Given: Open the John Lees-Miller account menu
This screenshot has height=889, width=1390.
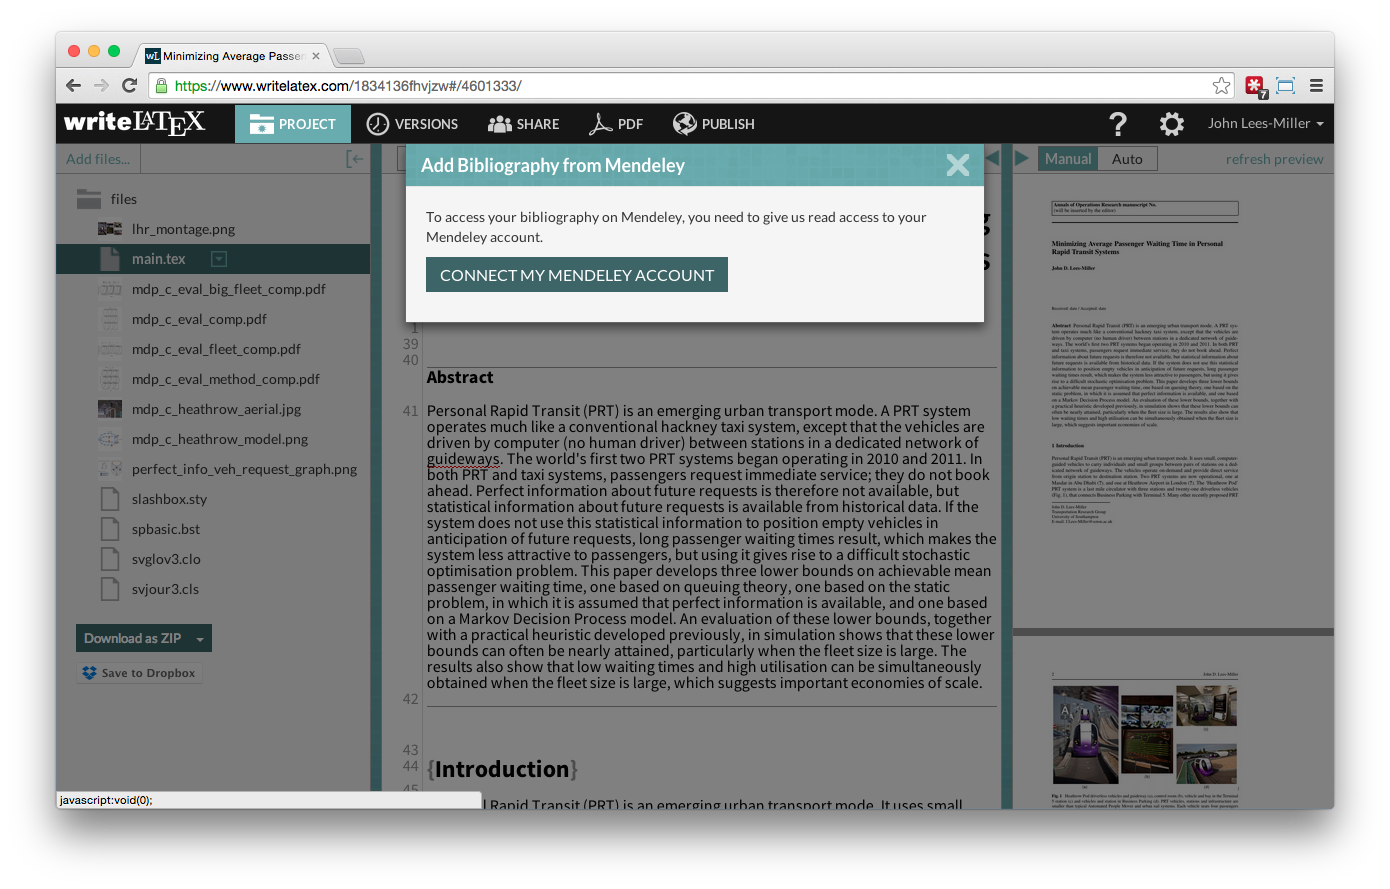Looking at the screenshot, I should coord(1265,124).
